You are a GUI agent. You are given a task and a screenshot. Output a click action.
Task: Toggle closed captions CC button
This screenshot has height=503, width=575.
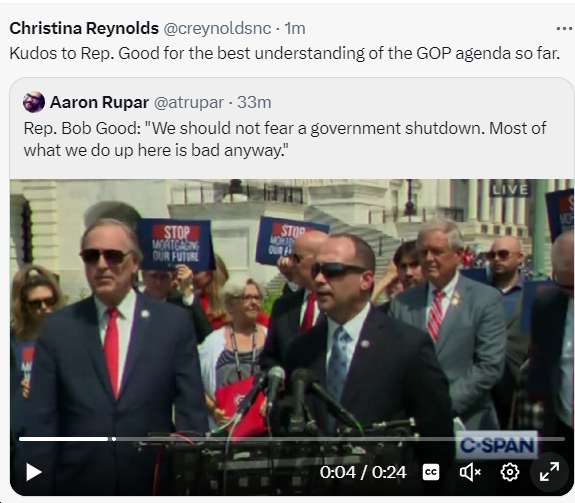click(431, 472)
